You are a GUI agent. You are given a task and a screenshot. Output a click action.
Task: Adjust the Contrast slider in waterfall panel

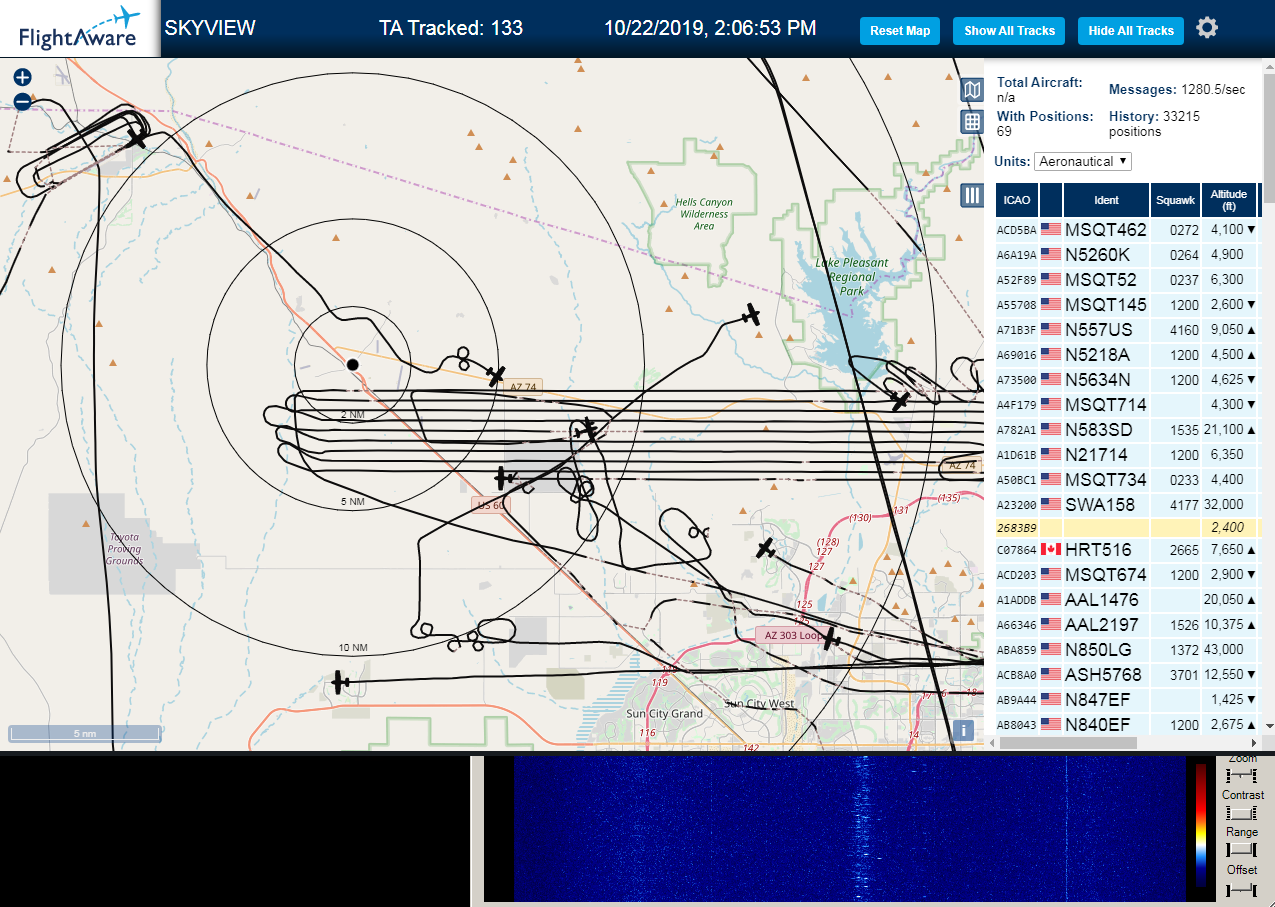coord(1242,813)
